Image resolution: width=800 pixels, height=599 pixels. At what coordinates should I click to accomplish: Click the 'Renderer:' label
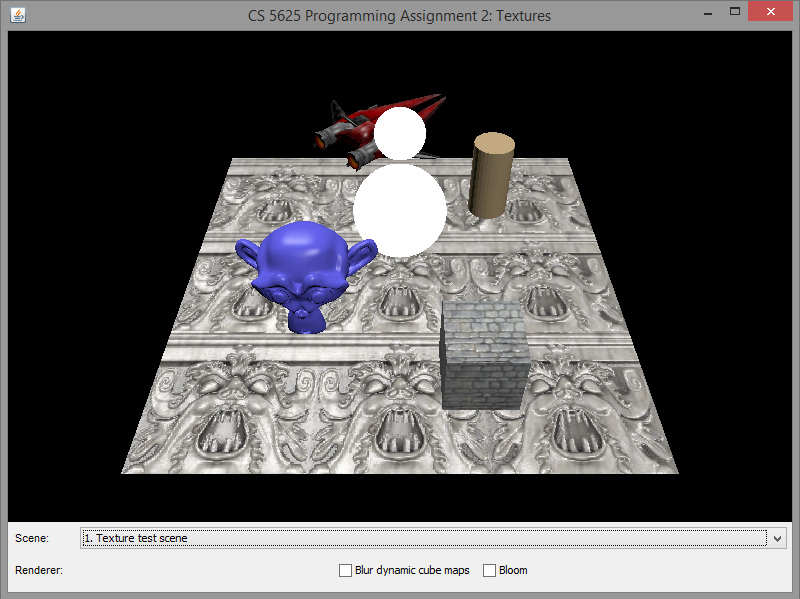[40, 570]
